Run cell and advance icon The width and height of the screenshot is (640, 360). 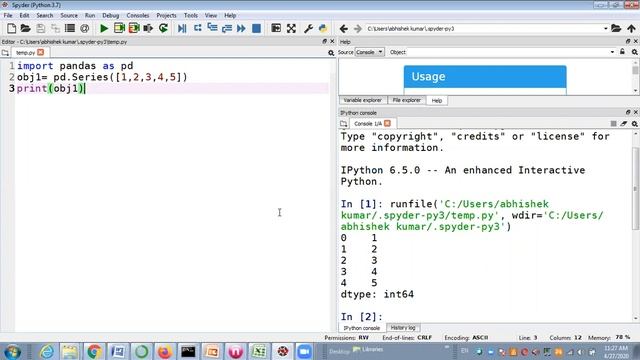click(134, 28)
